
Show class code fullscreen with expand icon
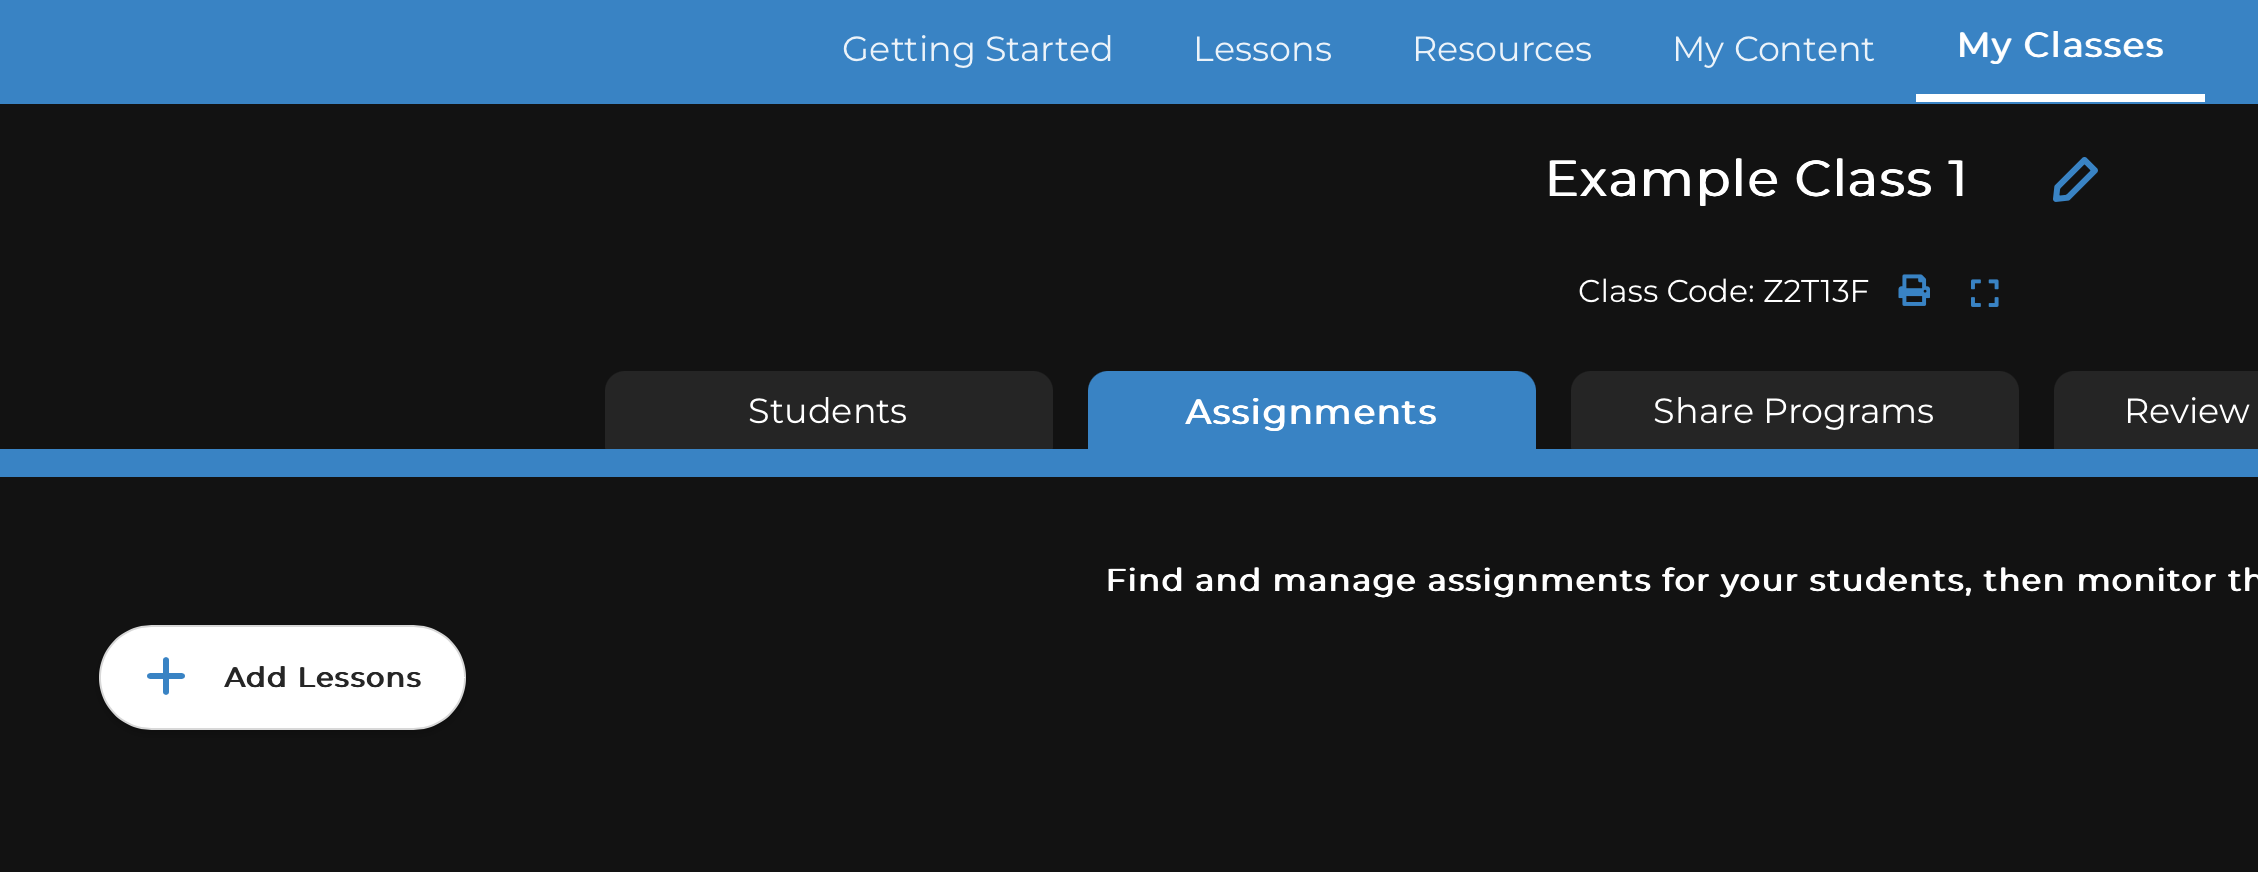(1985, 293)
